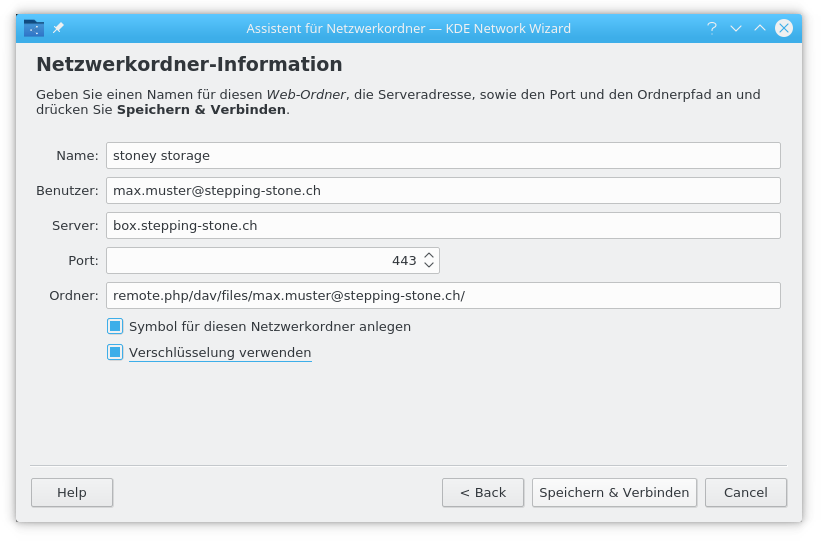Maximize the window with the up chevron
This screenshot has height=542, width=822.
[x=760, y=28]
